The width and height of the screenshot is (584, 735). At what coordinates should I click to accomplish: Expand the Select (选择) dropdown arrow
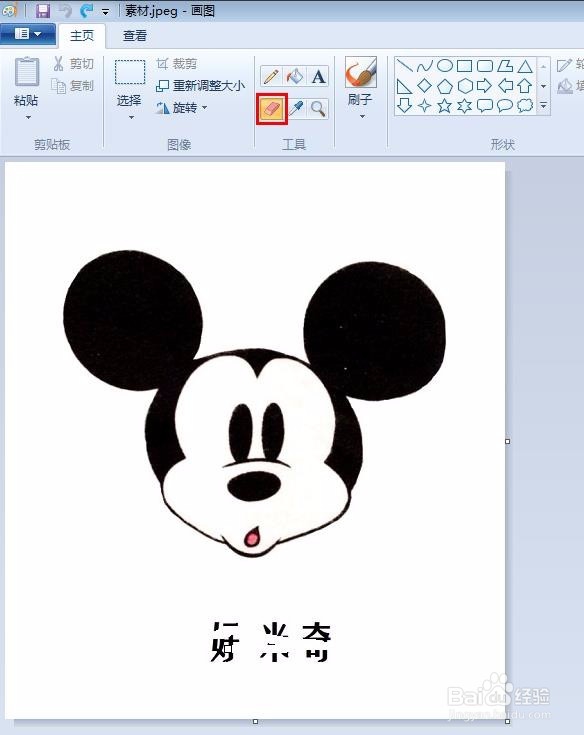tap(131, 117)
